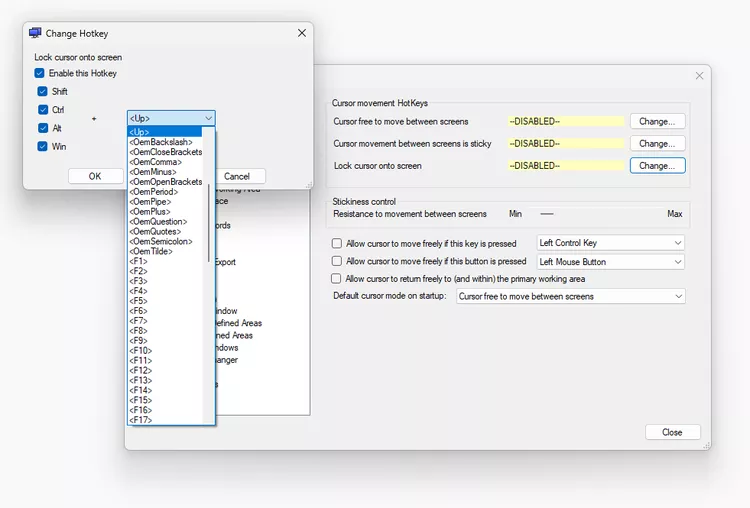Click DISABLED field for Lock cursor onto screen

point(566,166)
